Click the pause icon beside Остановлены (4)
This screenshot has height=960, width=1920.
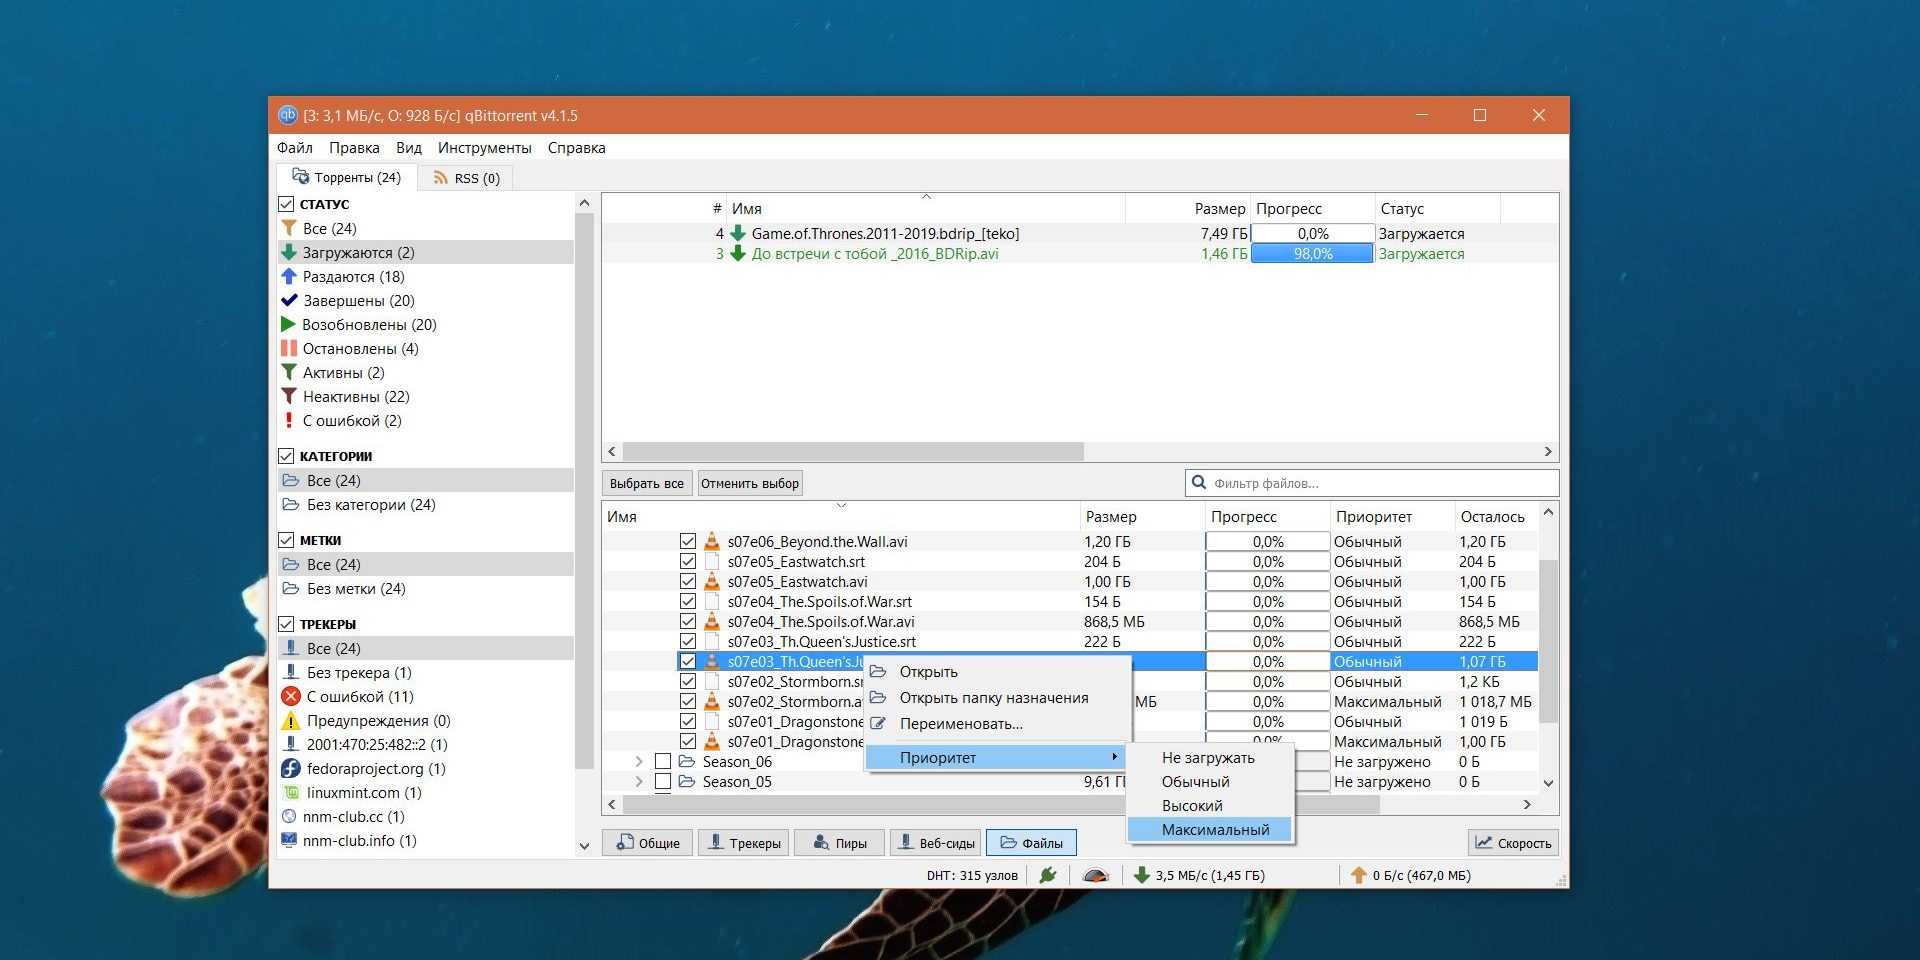289,349
